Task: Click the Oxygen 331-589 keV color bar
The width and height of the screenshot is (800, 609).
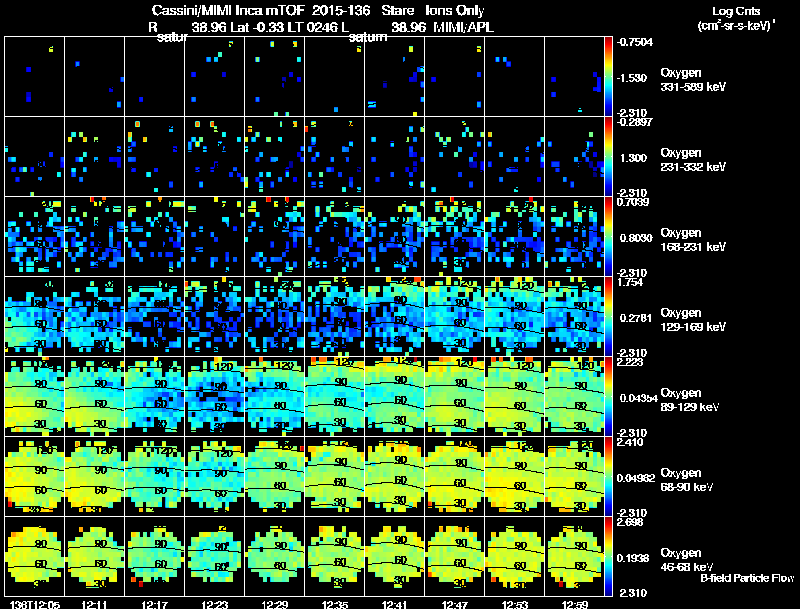Action: point(608,77)
